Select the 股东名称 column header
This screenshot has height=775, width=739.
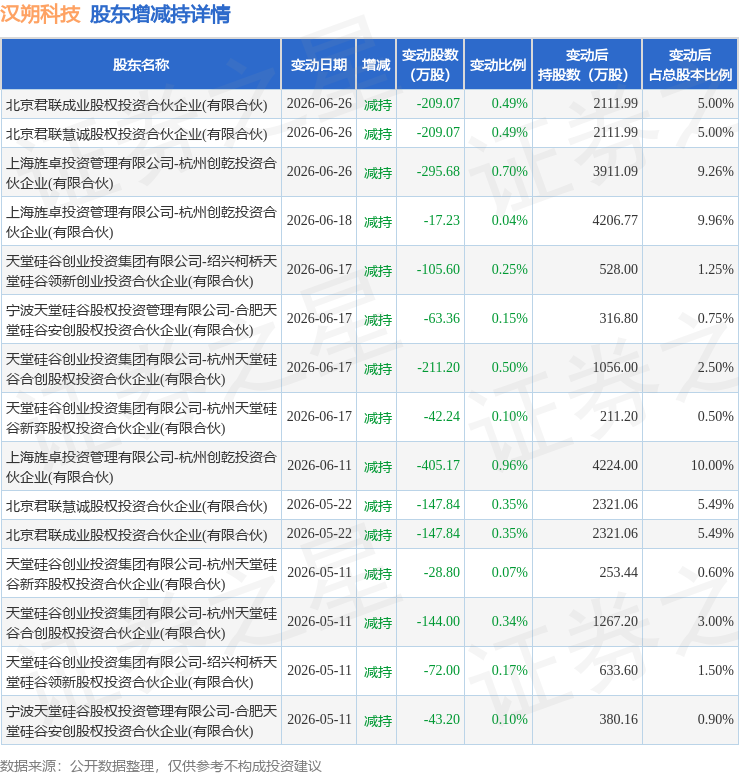coord(141,65)
